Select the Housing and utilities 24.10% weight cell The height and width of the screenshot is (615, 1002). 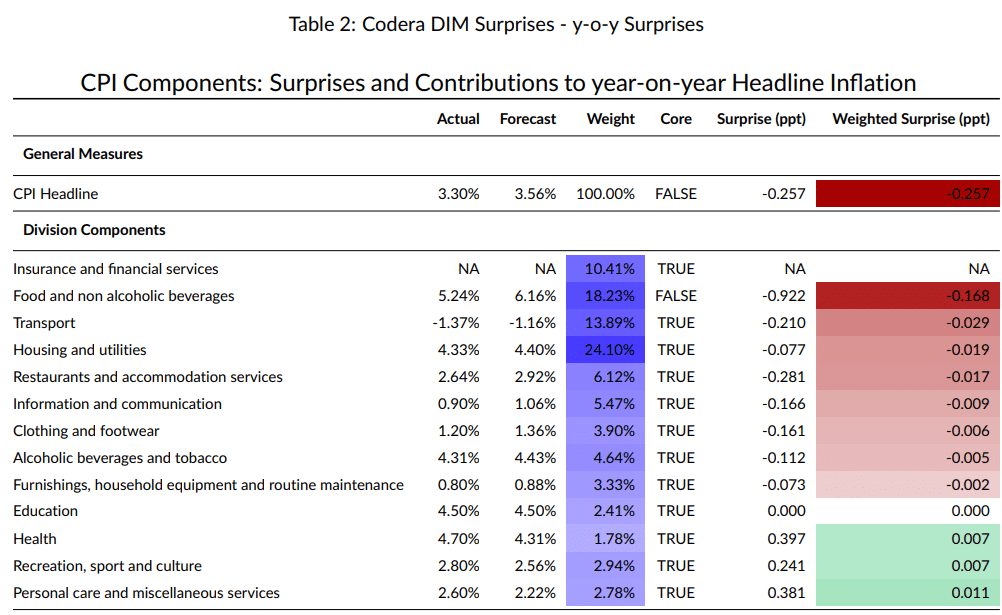(605, 350)
